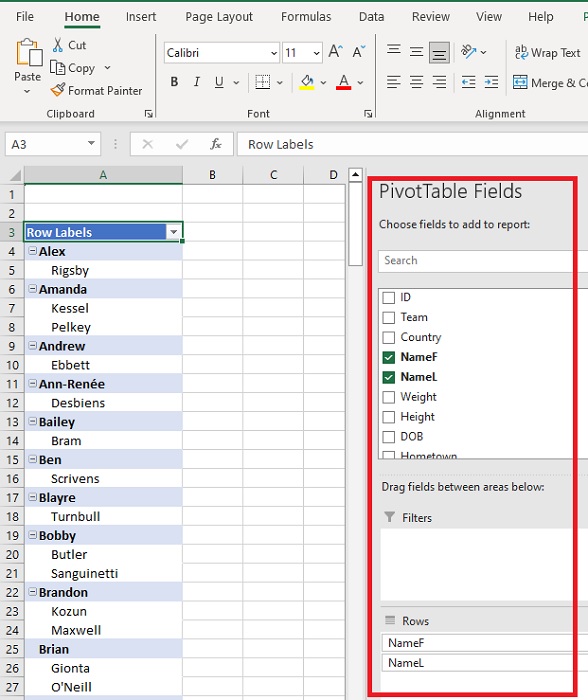Top align cell contents

(x=393, y=52)
